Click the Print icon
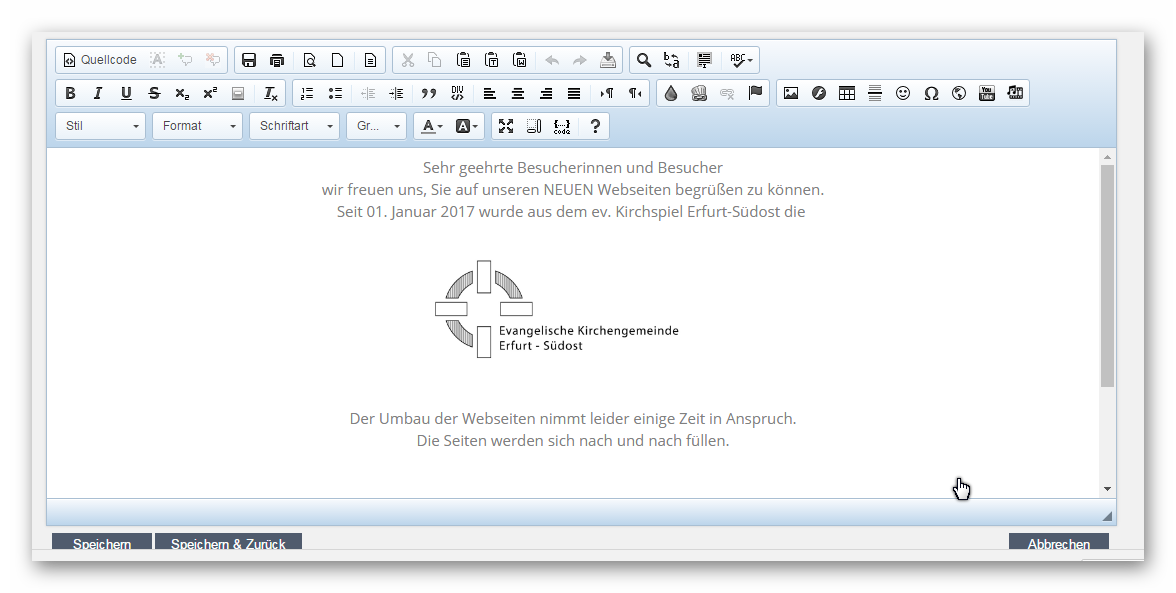The width and height of the screenshot is (1176, 593). 277,60
